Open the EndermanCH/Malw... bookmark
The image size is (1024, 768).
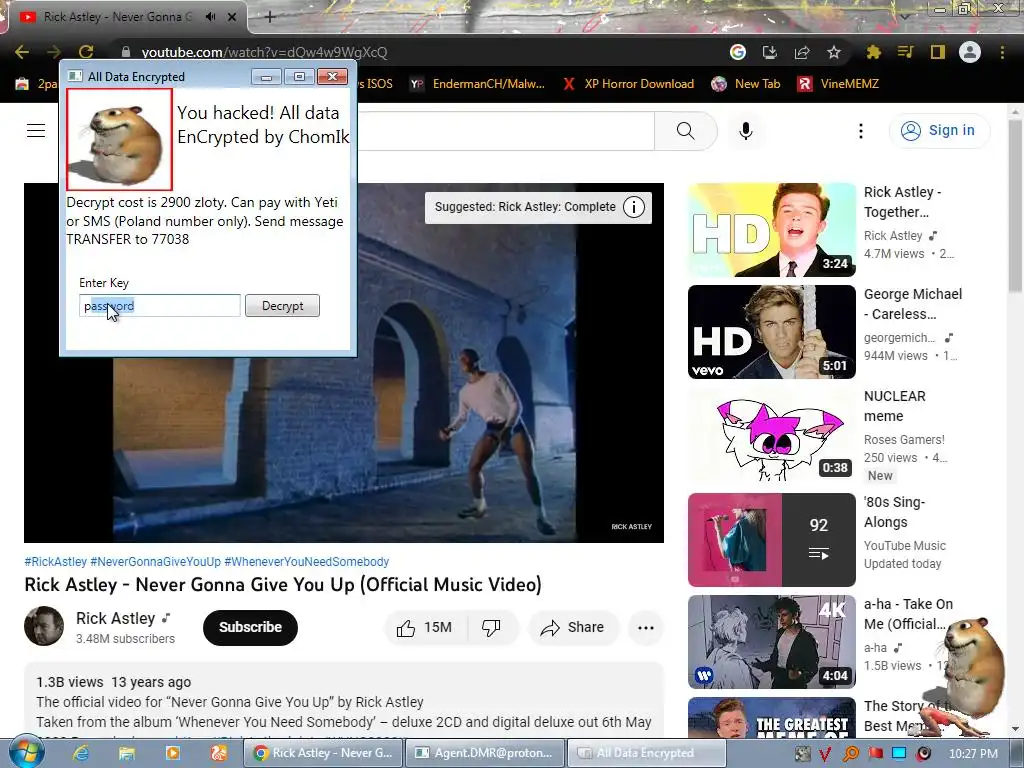(x=477, y=84)
